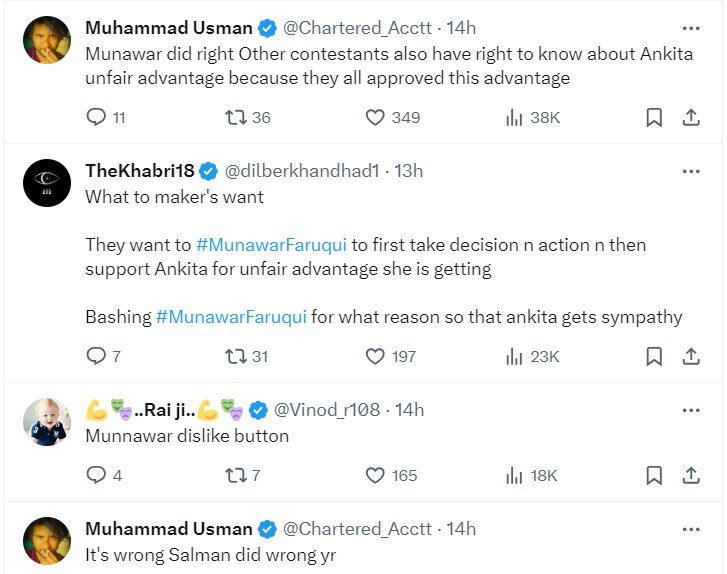The height and width of the screenshot is (574, 727).
Task: Retweet Muhammad Usman's tweet with 36 reposts
Action: point(237,118)
